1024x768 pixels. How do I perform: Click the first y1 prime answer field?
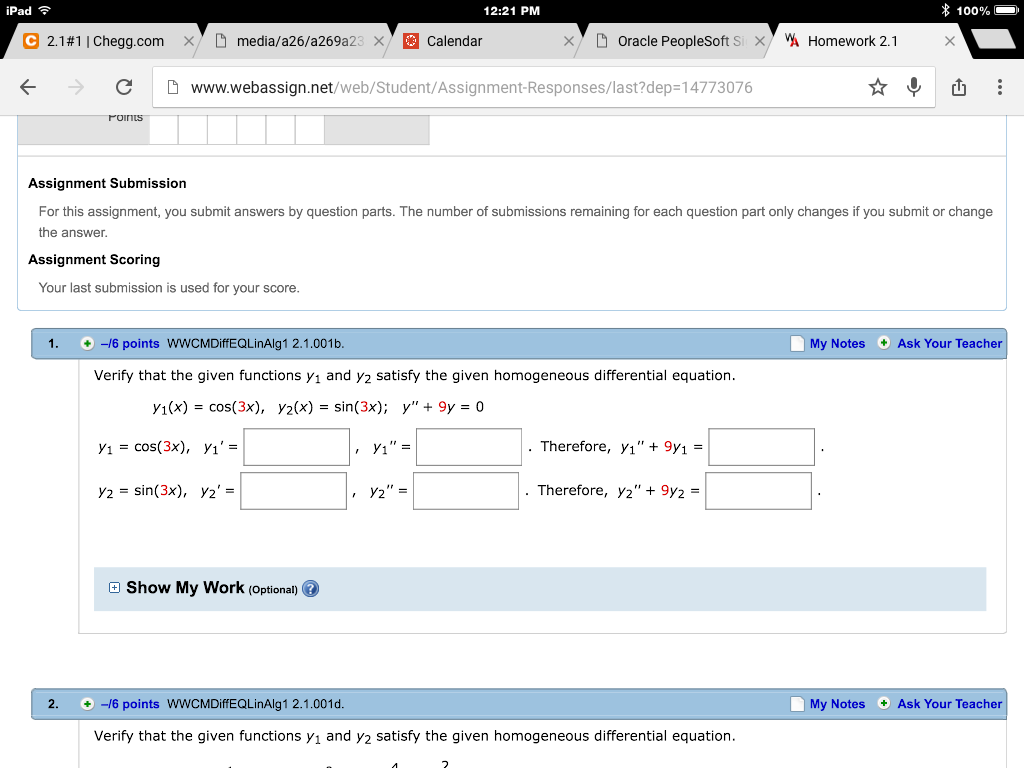pyautogui.click(x=295, y=447)
